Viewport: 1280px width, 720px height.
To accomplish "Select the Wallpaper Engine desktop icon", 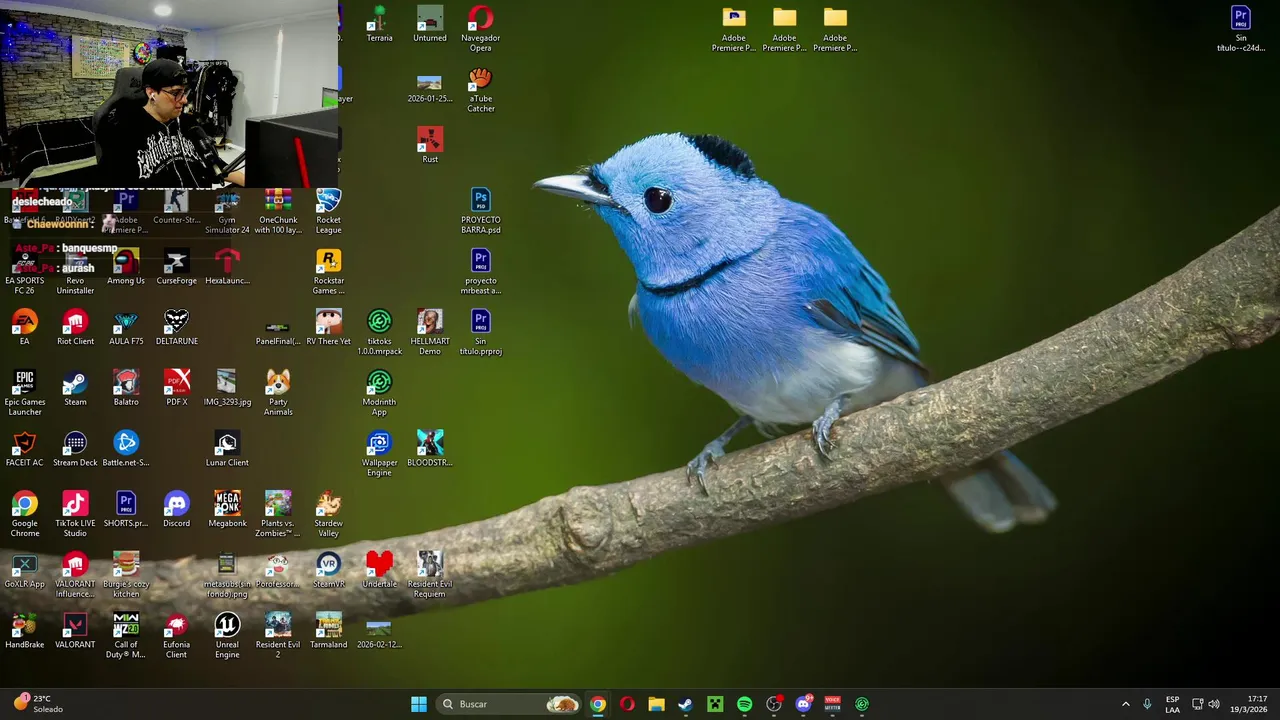I will [x=379, y=454].
